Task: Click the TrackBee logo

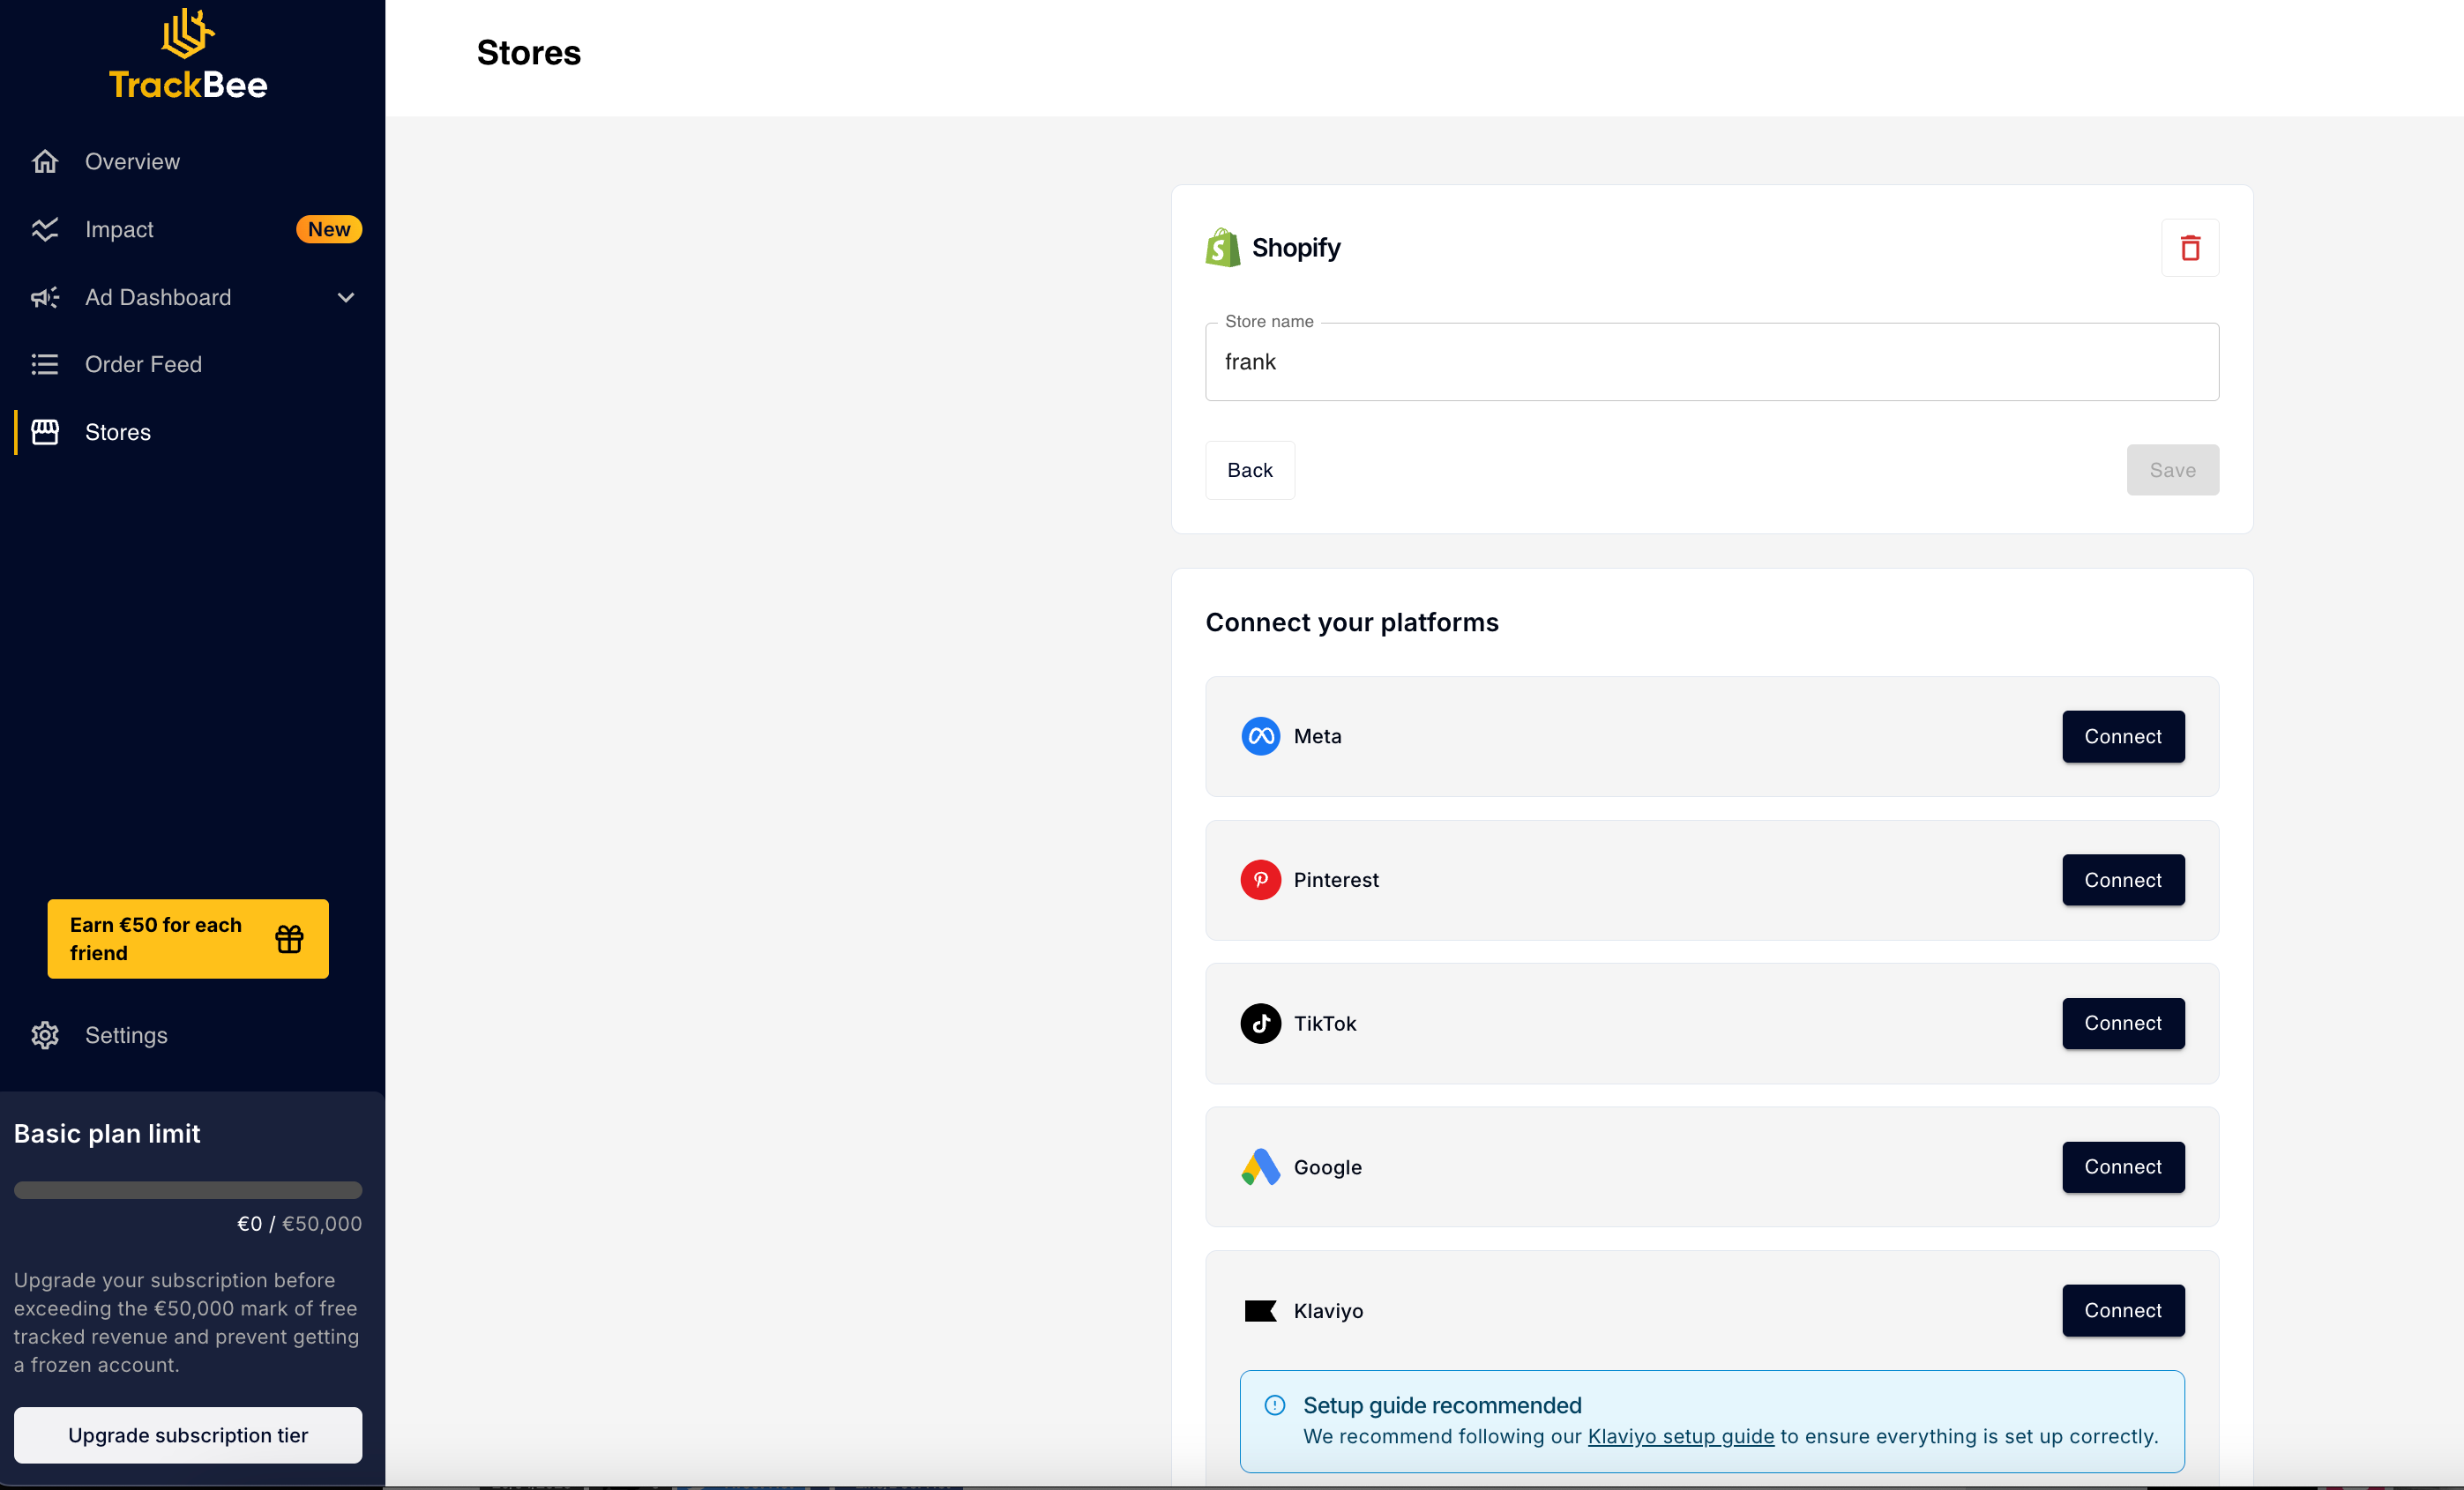Action: pyautogui.click(x=188, y=55)
